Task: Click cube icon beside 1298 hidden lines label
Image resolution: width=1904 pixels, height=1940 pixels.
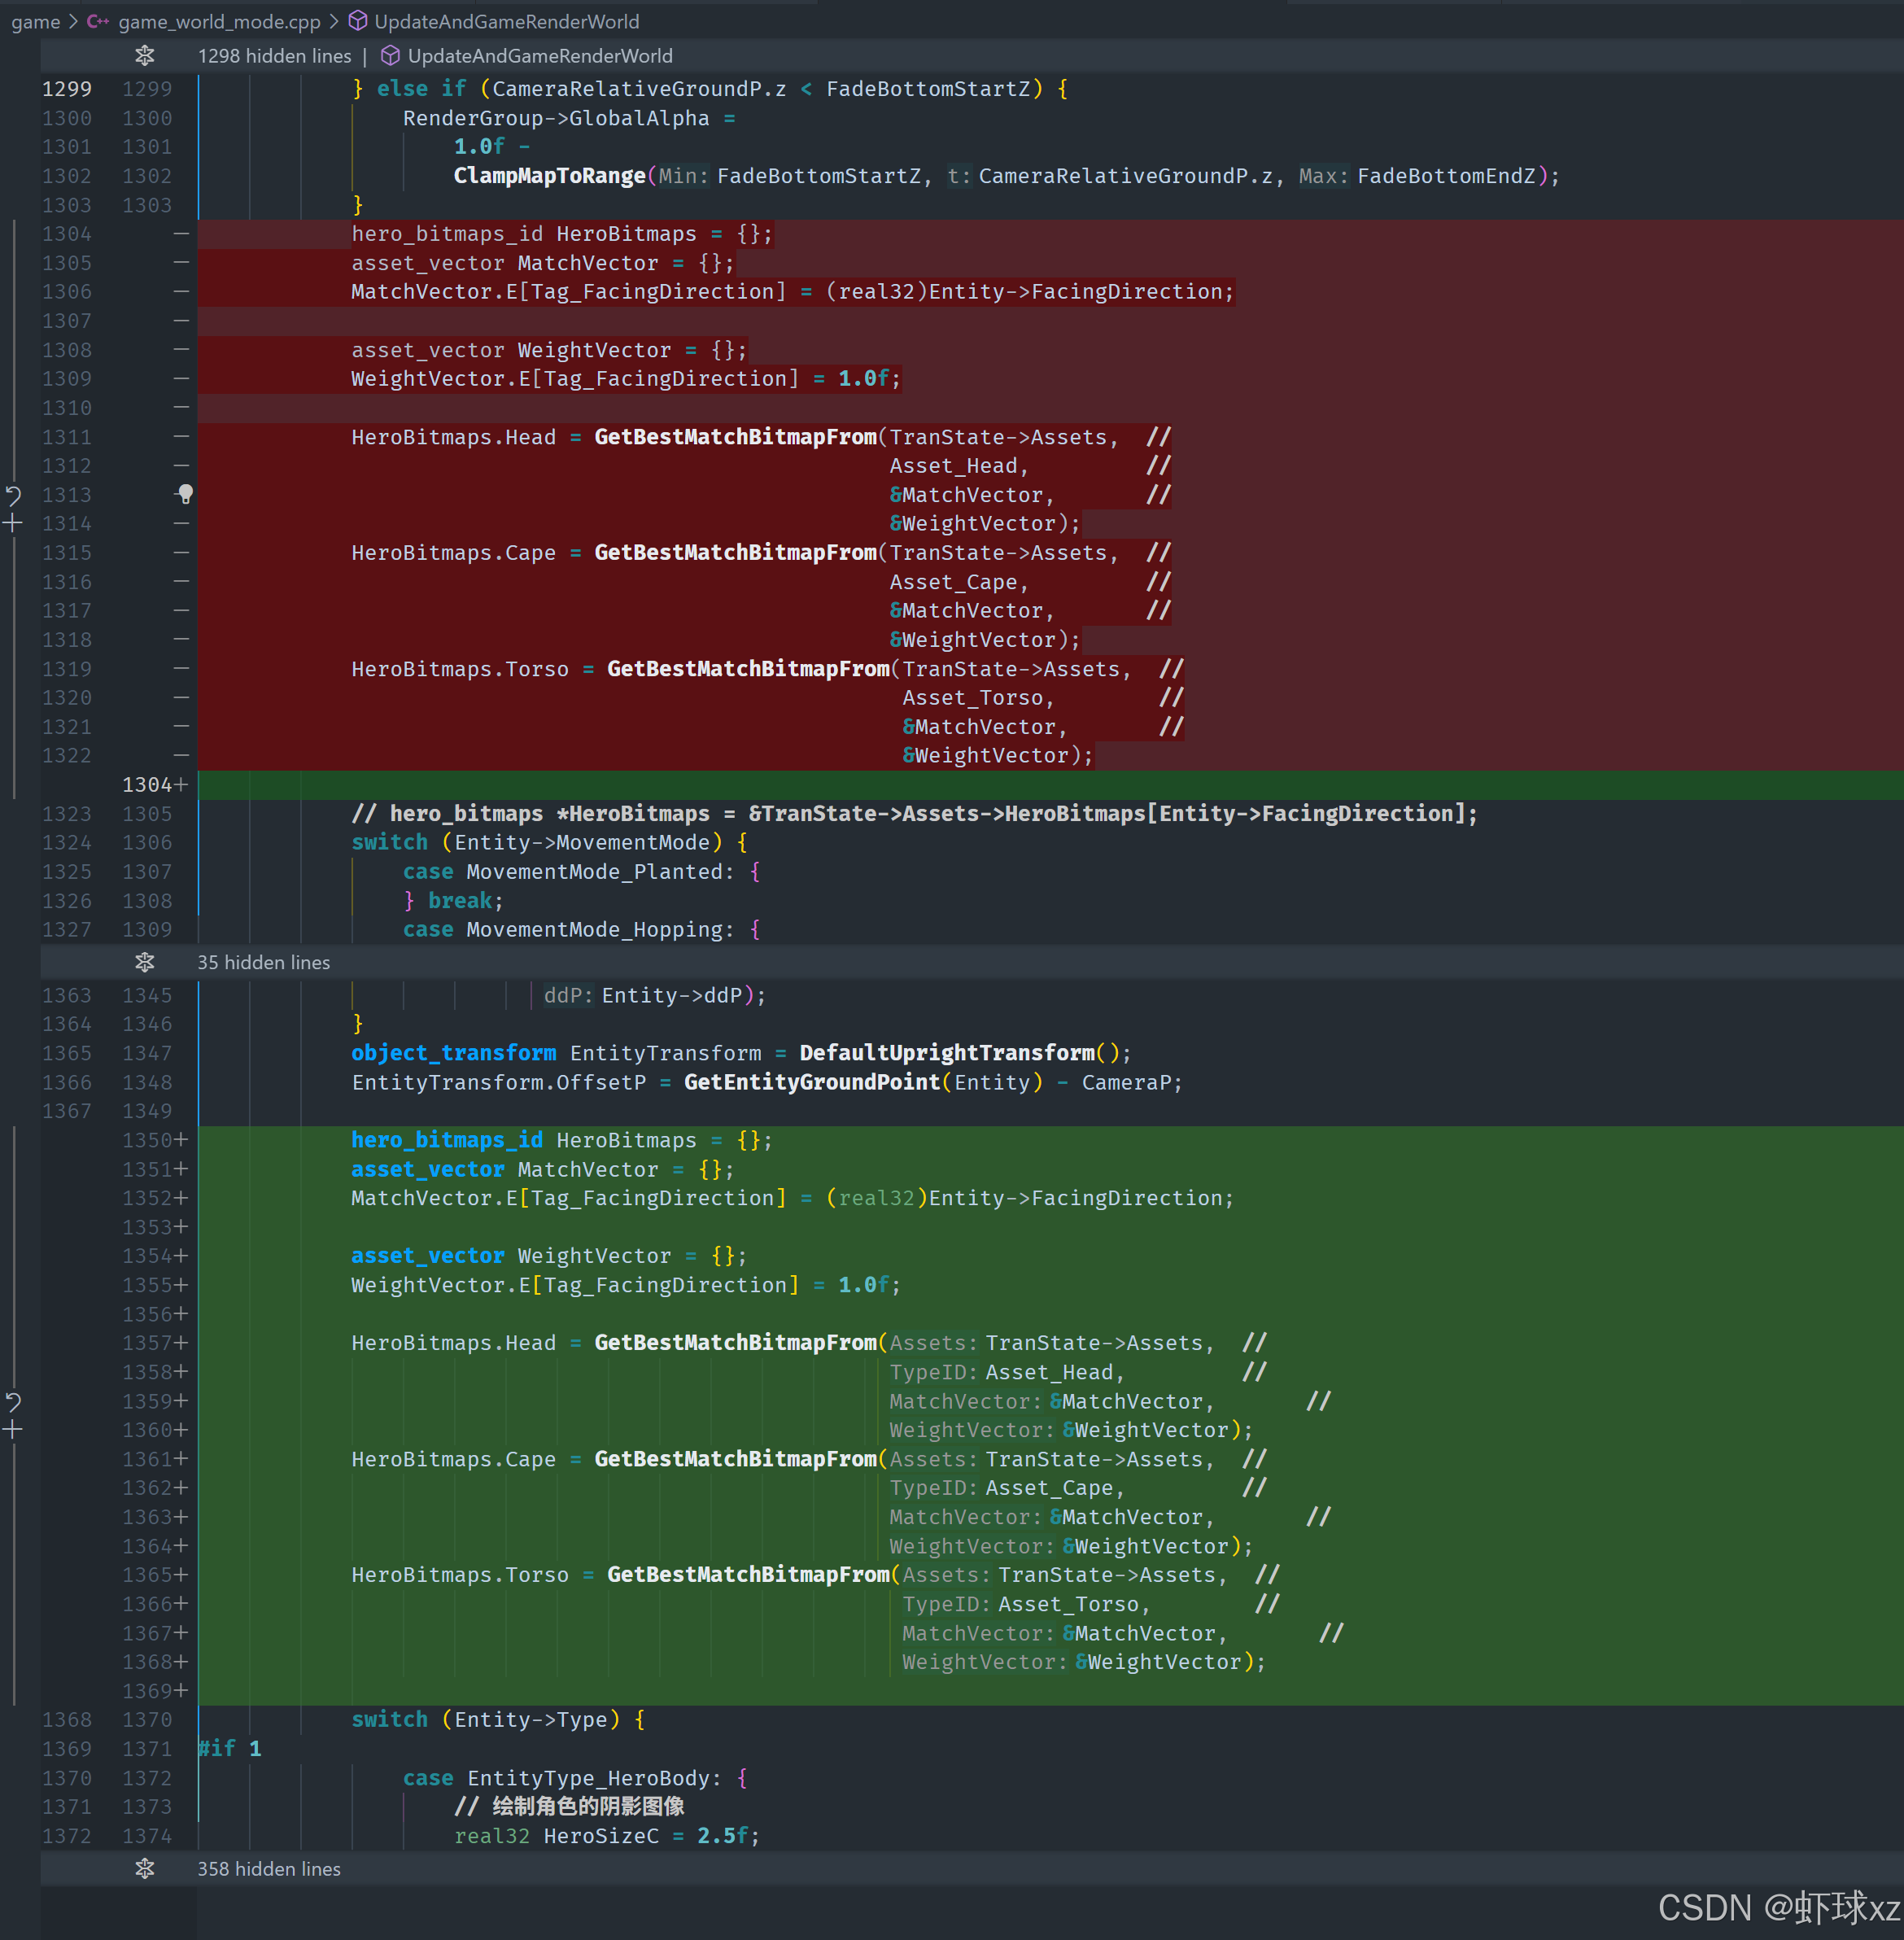Action: point(390,56)
